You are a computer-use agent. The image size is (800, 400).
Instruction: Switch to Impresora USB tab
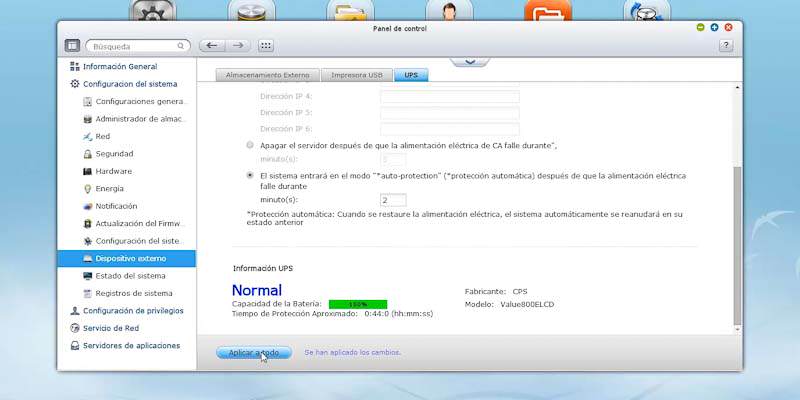[357, 75]
